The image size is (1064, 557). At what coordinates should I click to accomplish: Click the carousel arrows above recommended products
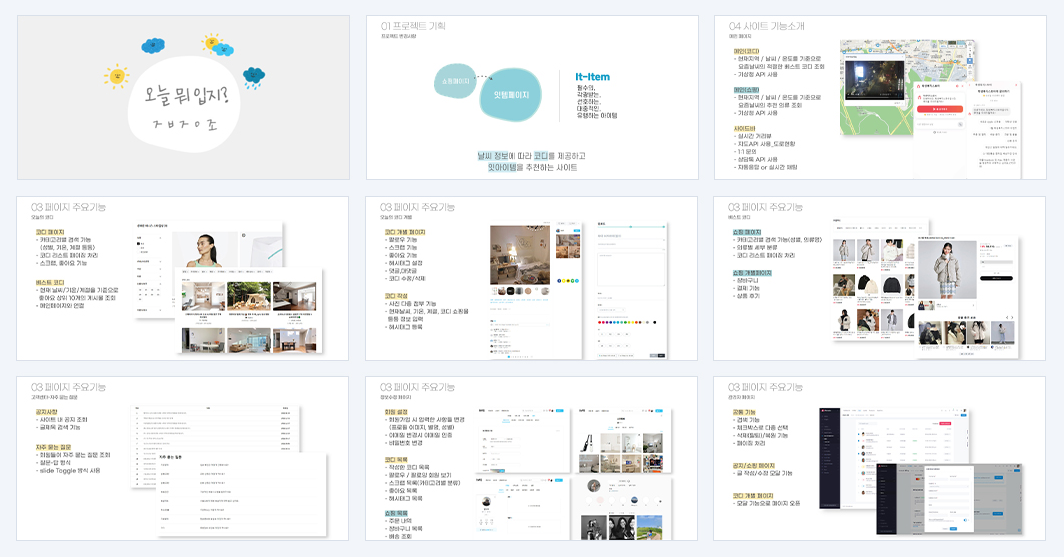(1008, 318)
